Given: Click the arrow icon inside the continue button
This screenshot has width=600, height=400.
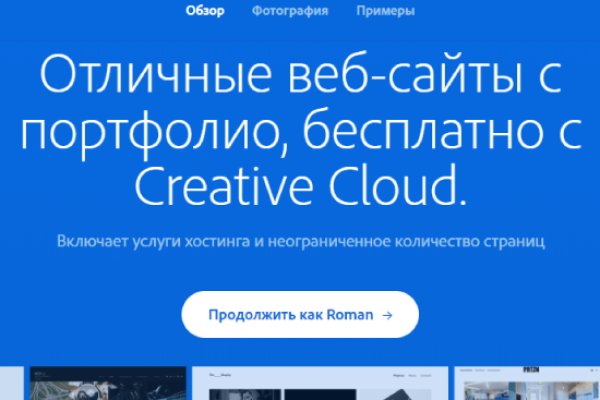Looking at the screenshot, I should [x=387, y=315].
